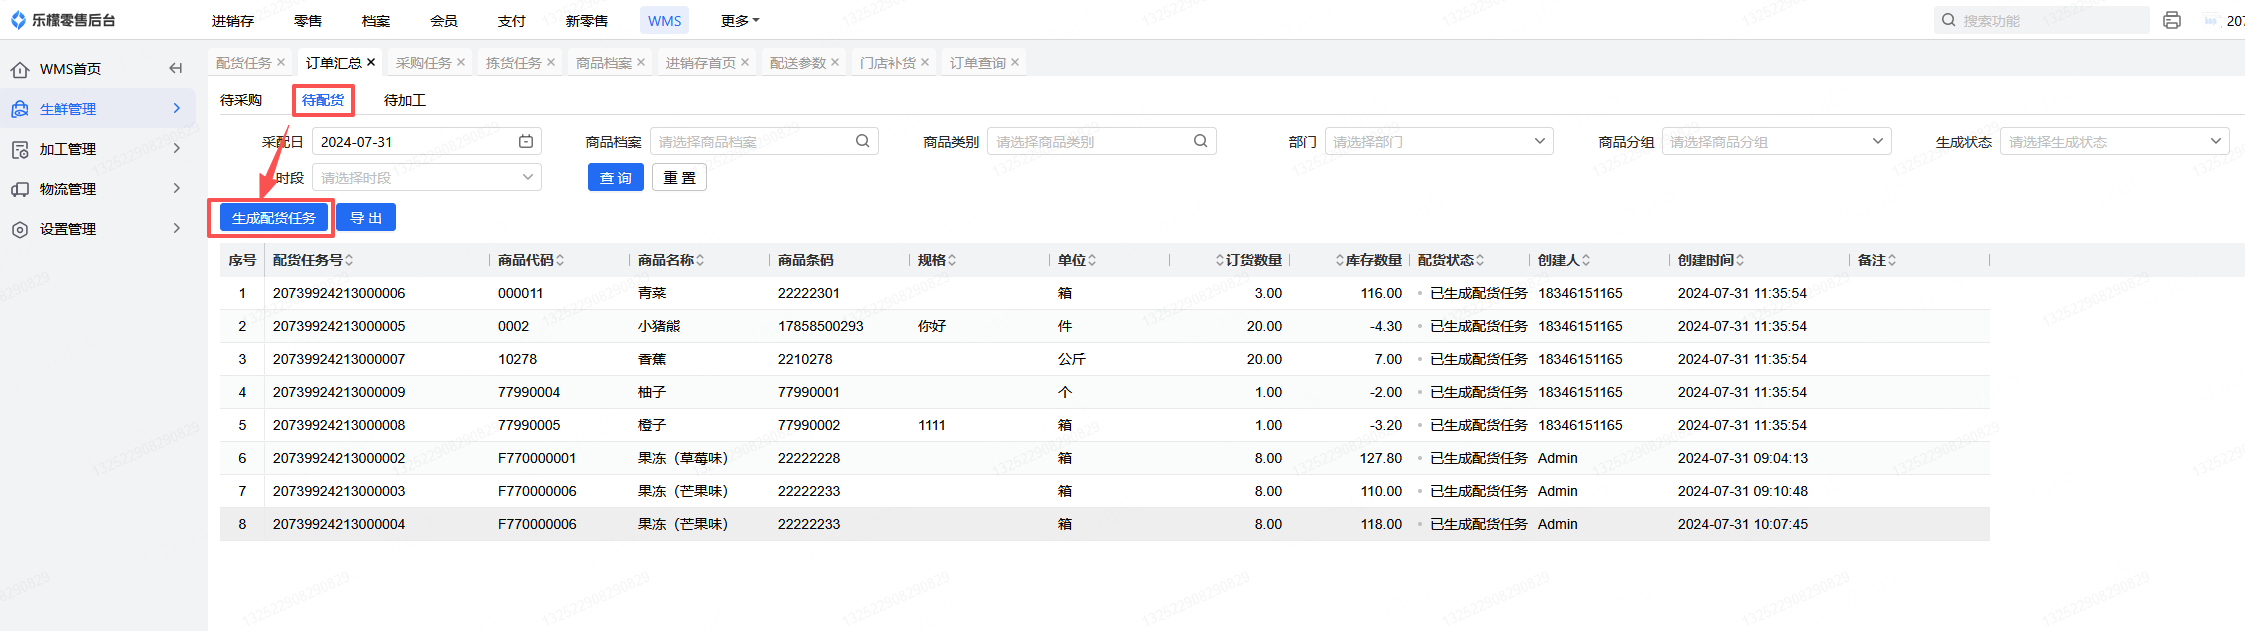
Task: Open the 部门 dropdown
Action: click(1439, 142)
